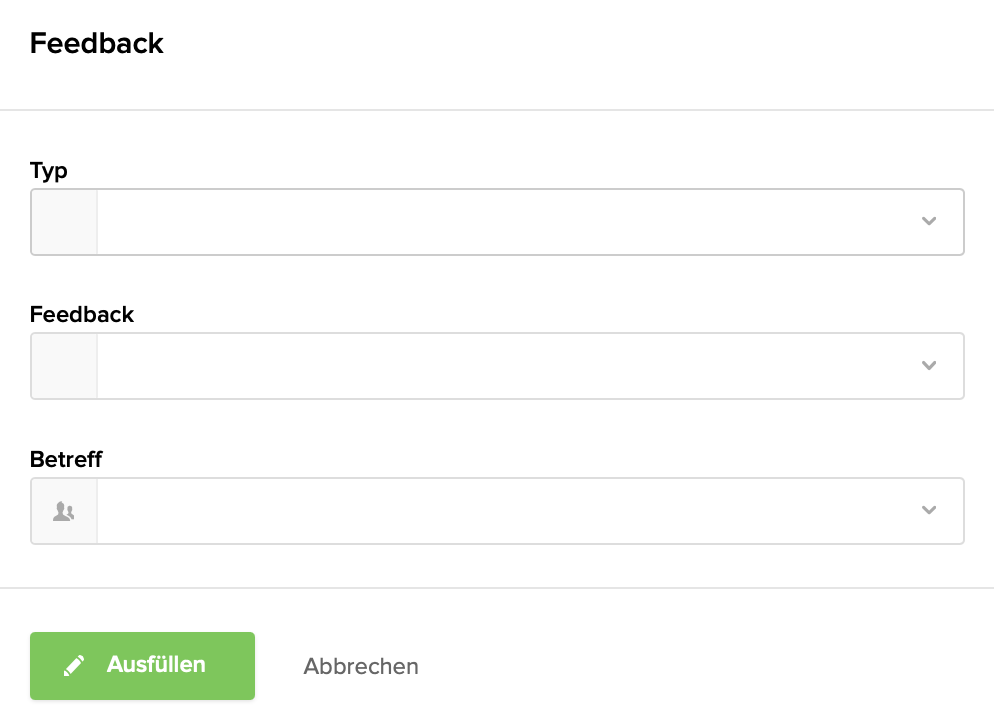Image resolution: width=994 pixels, height=728 pixels.
Task: Click the Betreff field label
Action: click(x=66, y=459)
